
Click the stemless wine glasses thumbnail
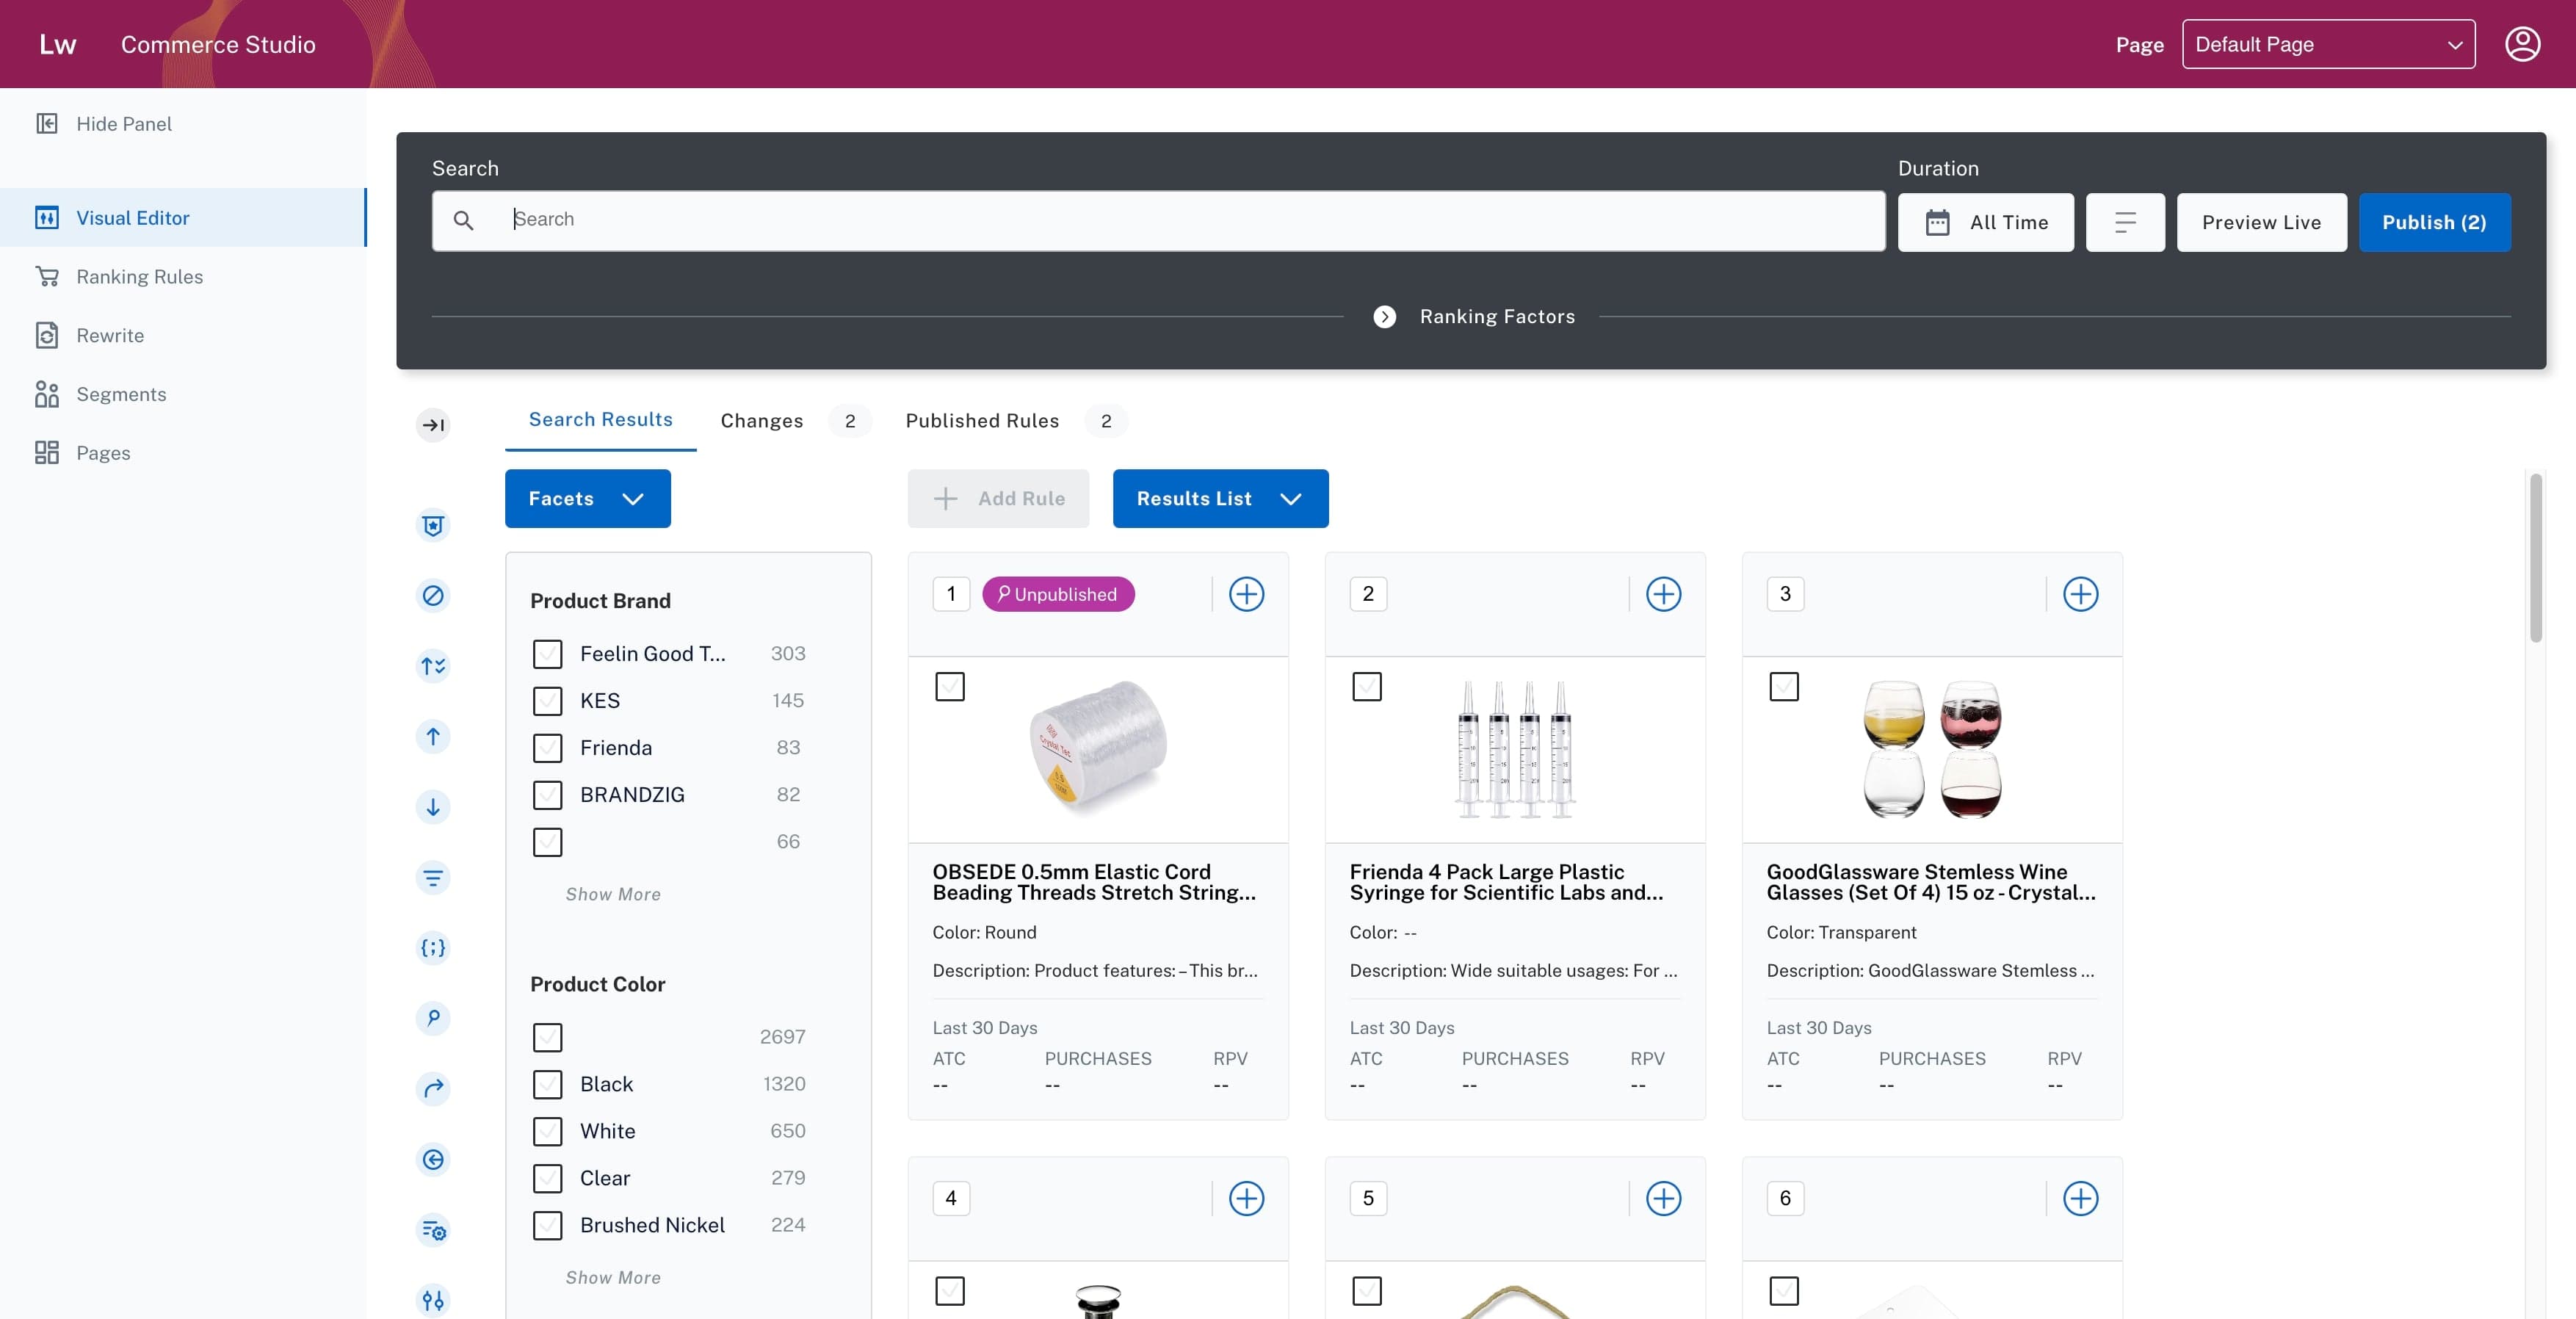point(1932,749)
